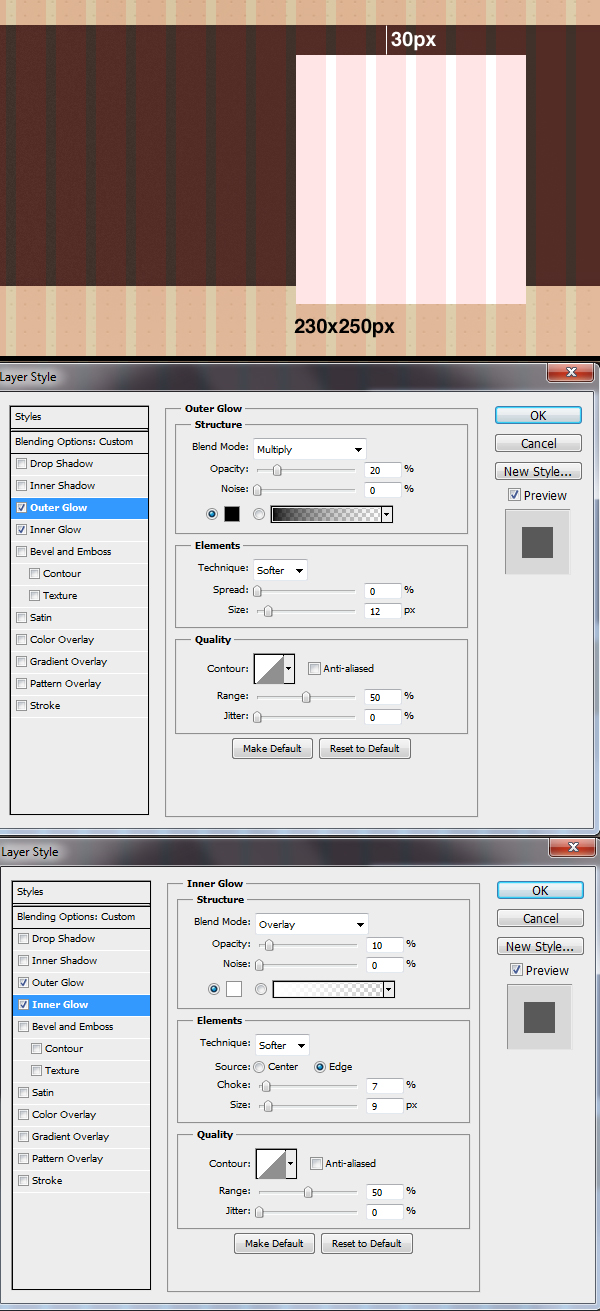This screenshot has height=1311, width=600.
Task: Toggle Preview checkbox in Inner Glow dialog
Action: click(516, 970)
